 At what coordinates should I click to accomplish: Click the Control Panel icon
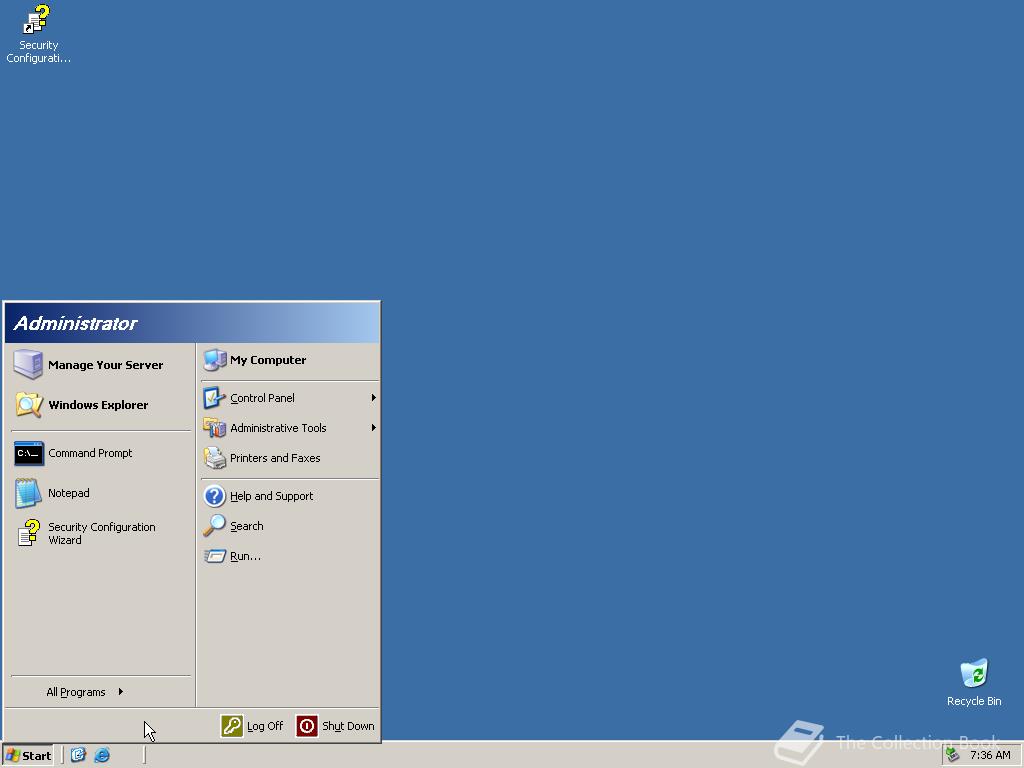point(214,398)
